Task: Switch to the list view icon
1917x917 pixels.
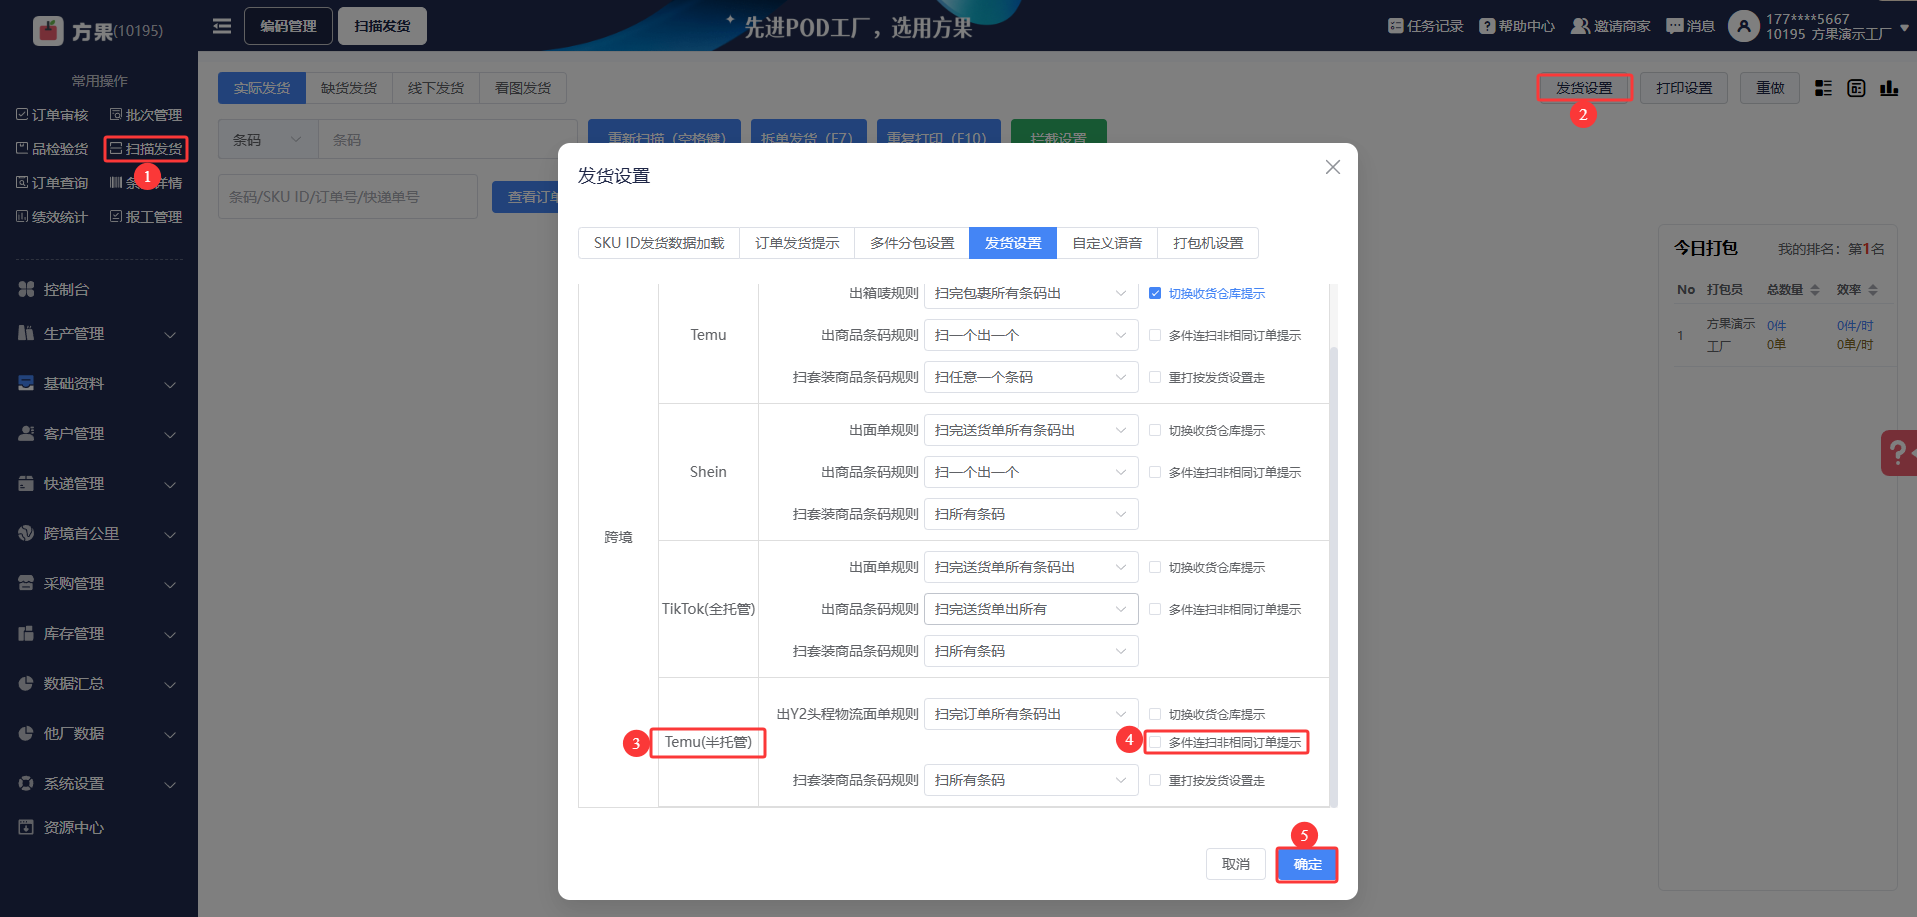Action: point(1823,88)
